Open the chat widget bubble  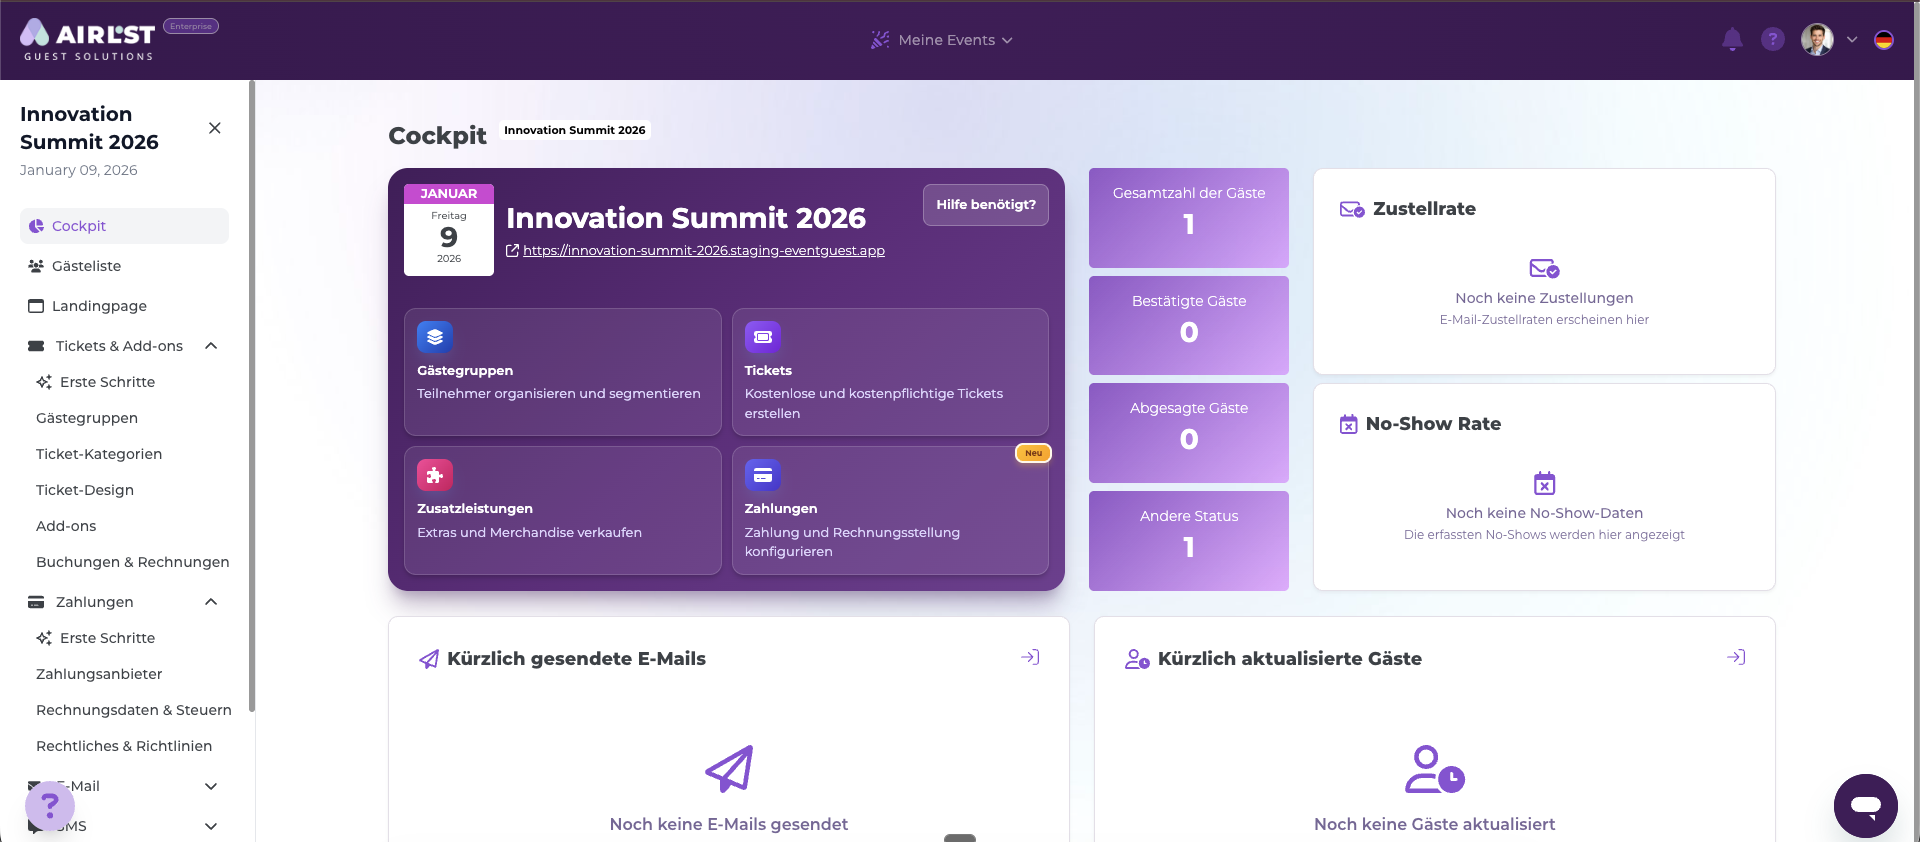coord(1865,805)
